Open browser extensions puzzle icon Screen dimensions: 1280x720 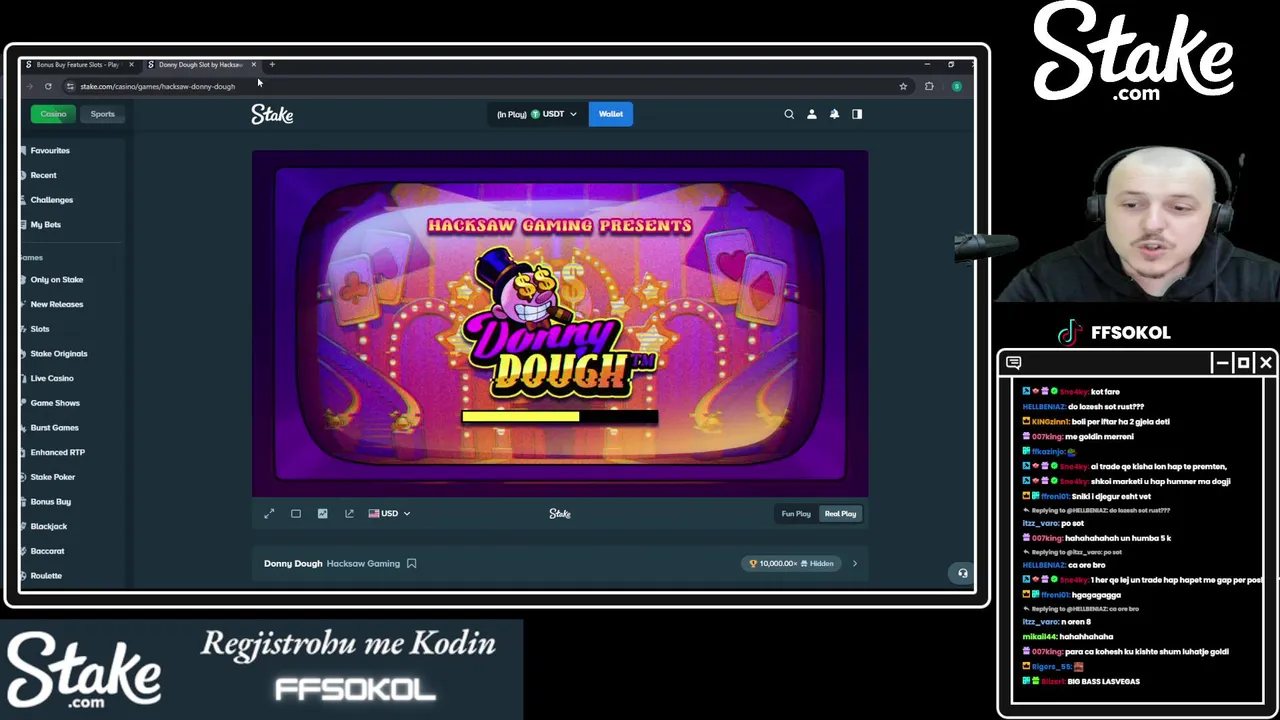(x=929, y=86)
